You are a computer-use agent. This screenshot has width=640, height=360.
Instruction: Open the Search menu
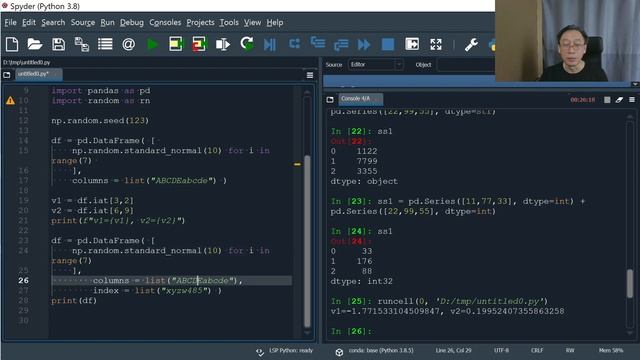click(53, 22)
